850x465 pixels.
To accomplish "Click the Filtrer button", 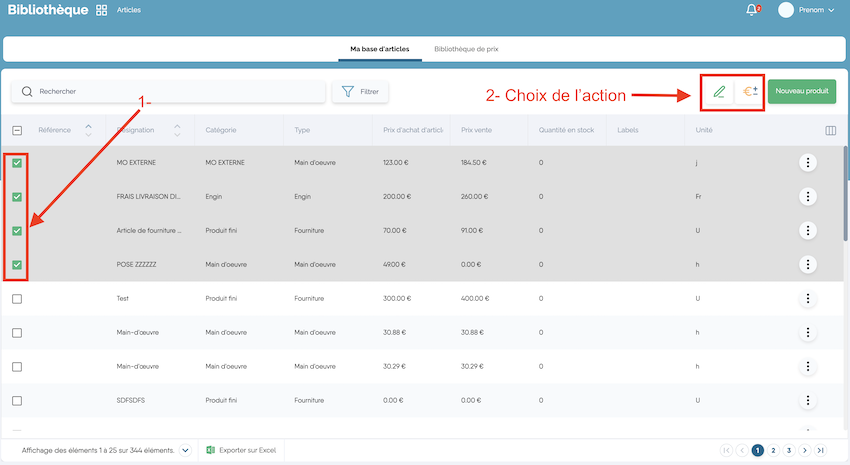I will pos(360,91).
